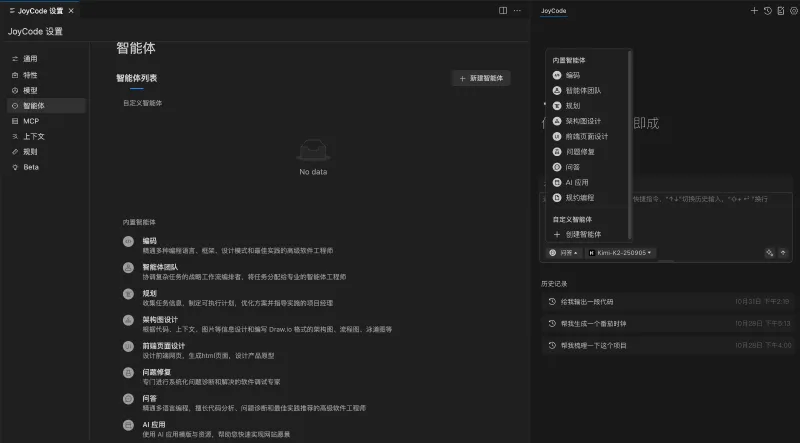
Task: Click 创建智能体 in the popup menu
Action: [588, 234]
